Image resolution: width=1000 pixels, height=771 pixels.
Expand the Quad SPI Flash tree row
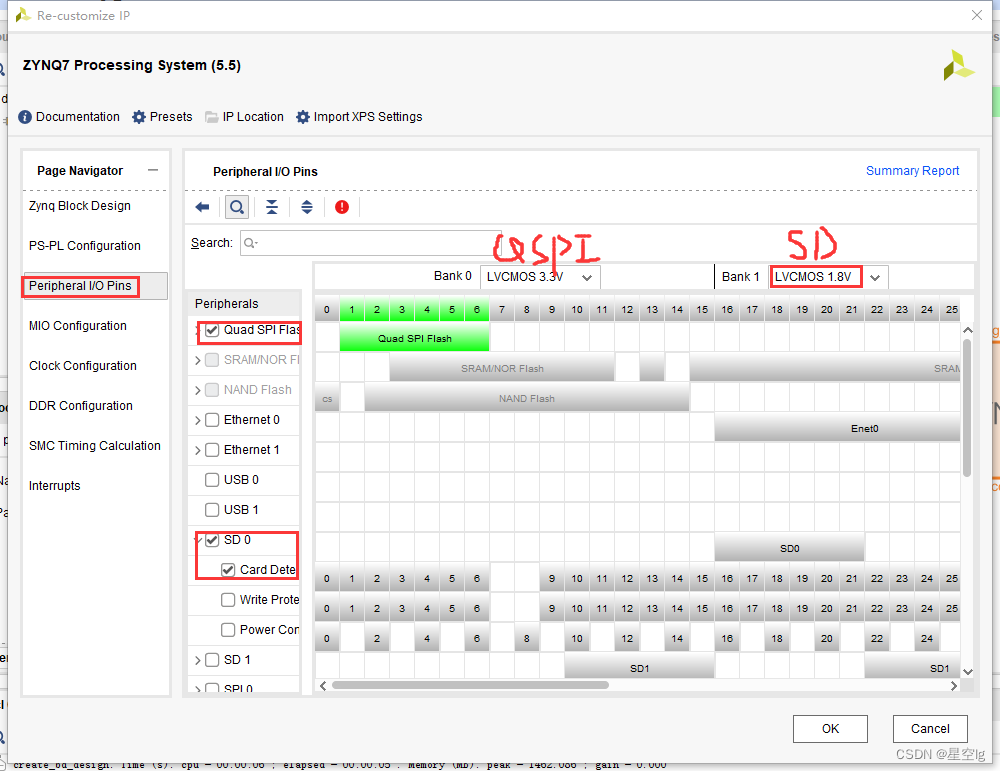pos(197,330)
